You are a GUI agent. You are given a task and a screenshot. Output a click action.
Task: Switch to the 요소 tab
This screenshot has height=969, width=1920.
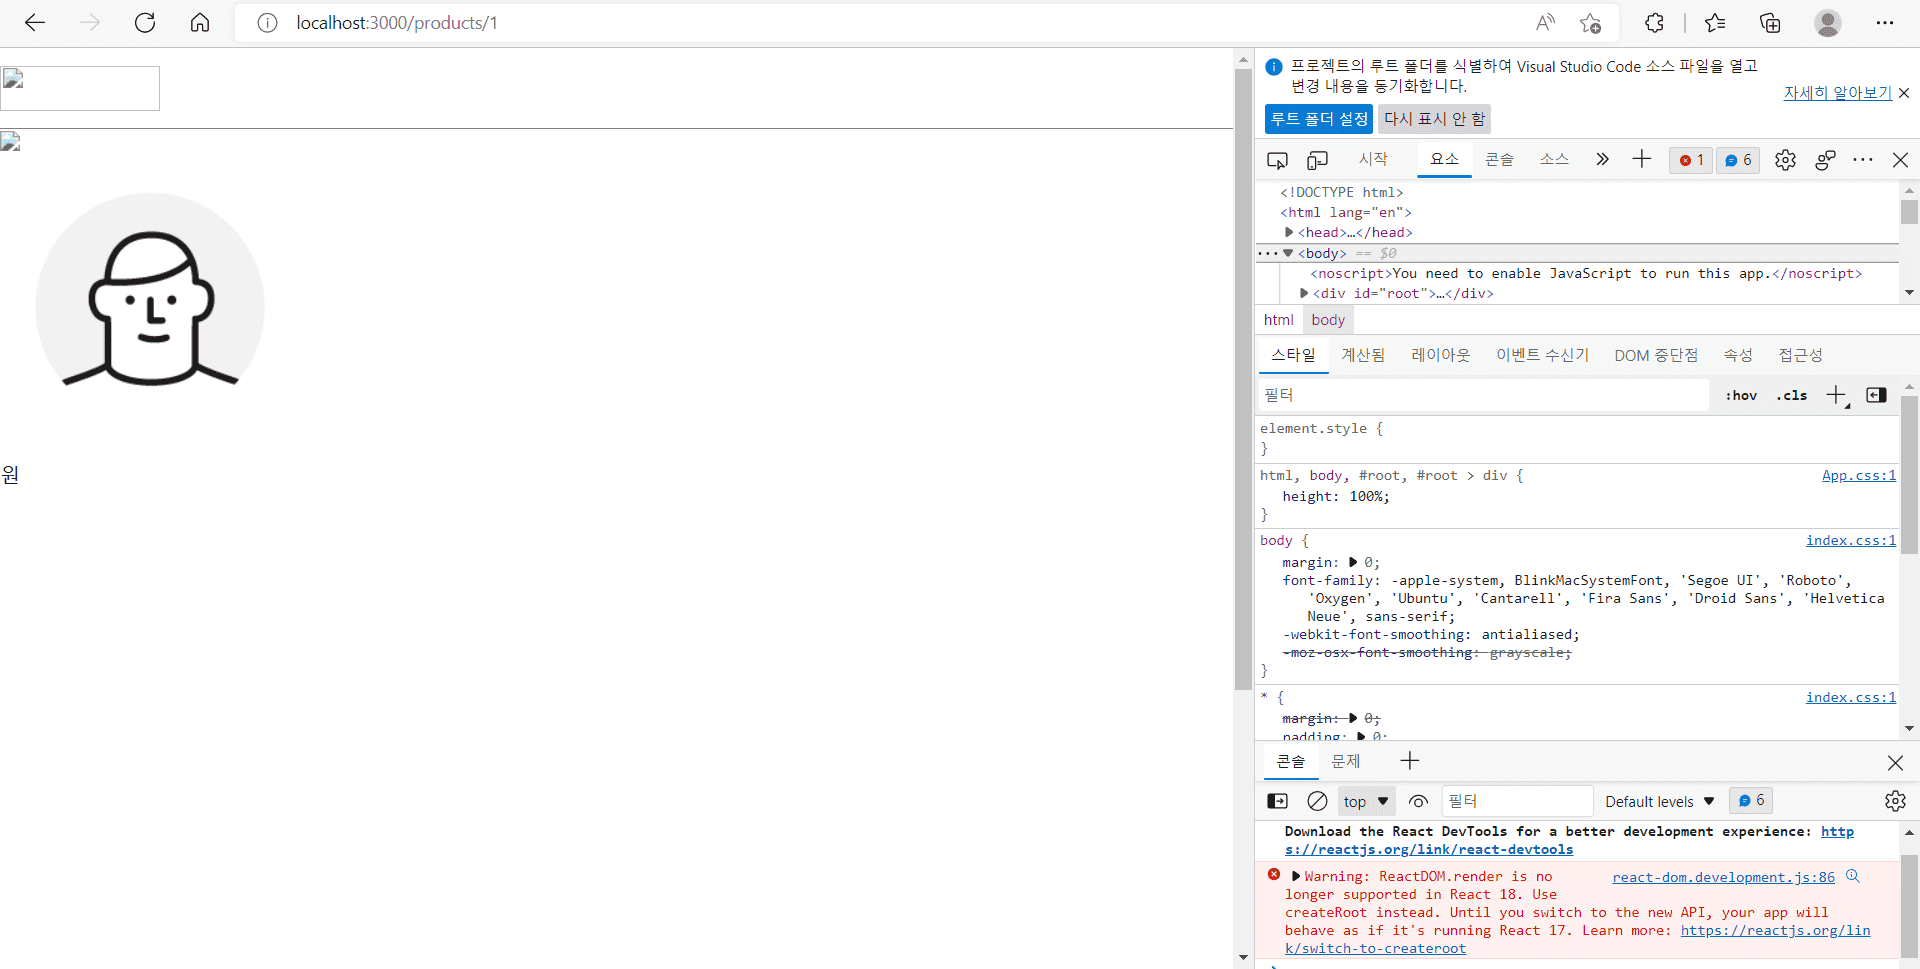point(1444,159)
